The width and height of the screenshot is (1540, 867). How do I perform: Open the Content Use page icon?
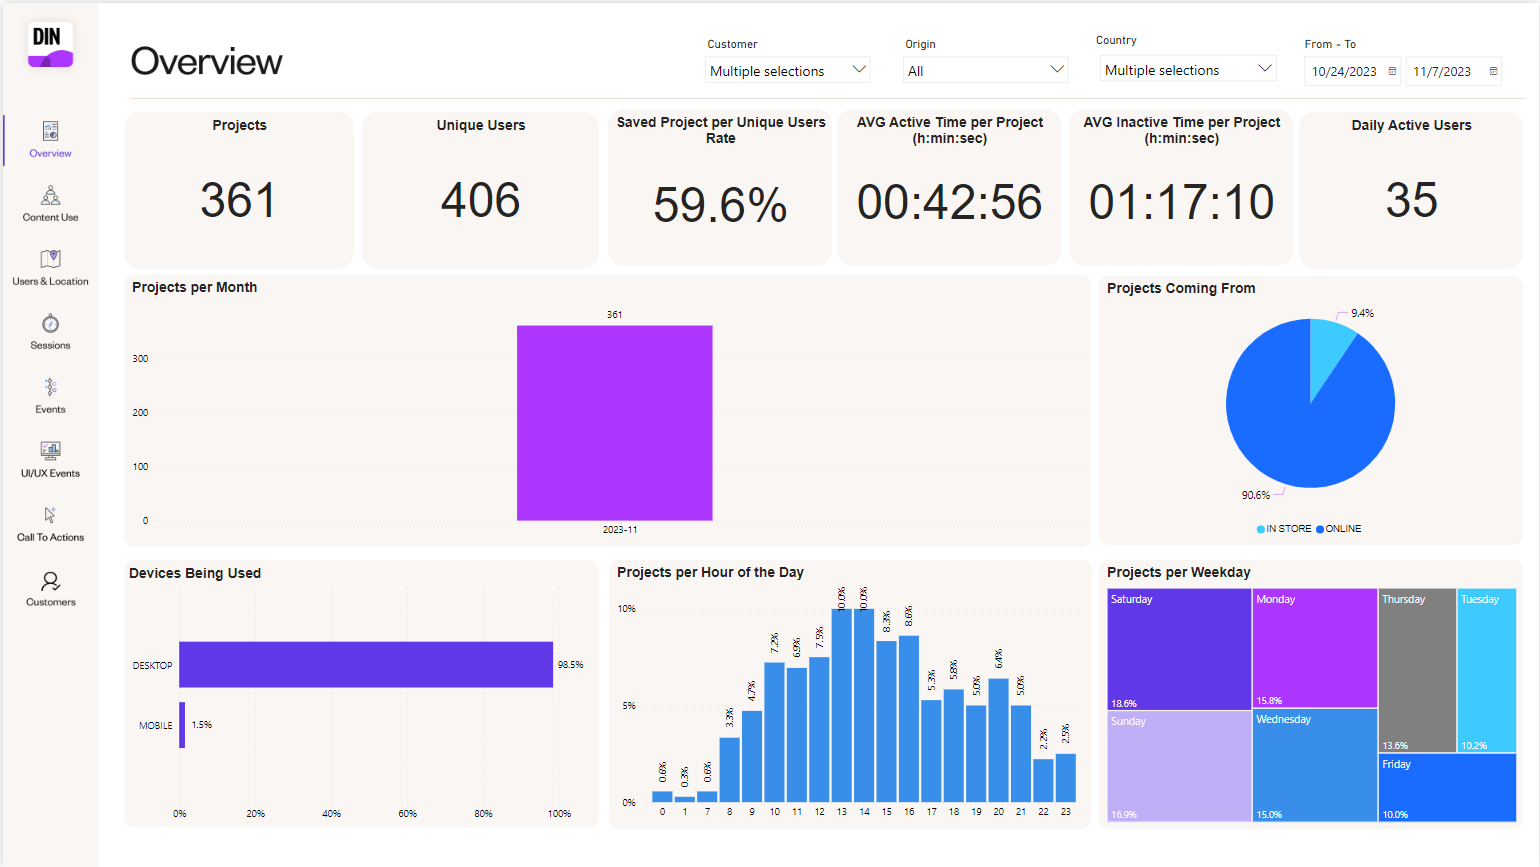click(x=50, y=197)
